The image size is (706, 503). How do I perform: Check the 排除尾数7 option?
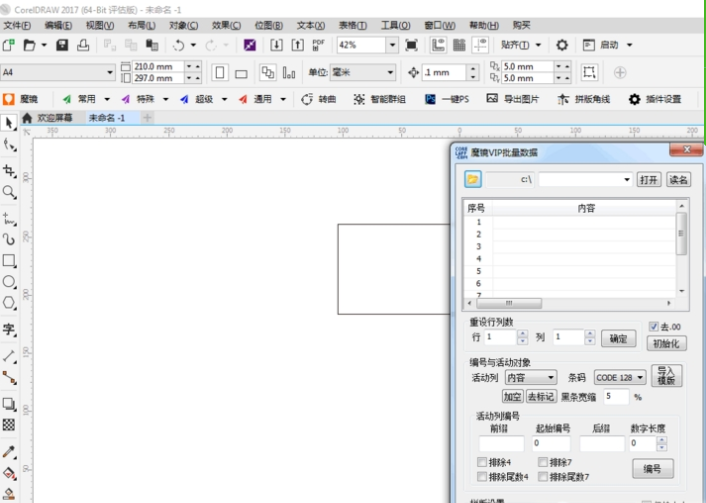[x=542, y=477]
